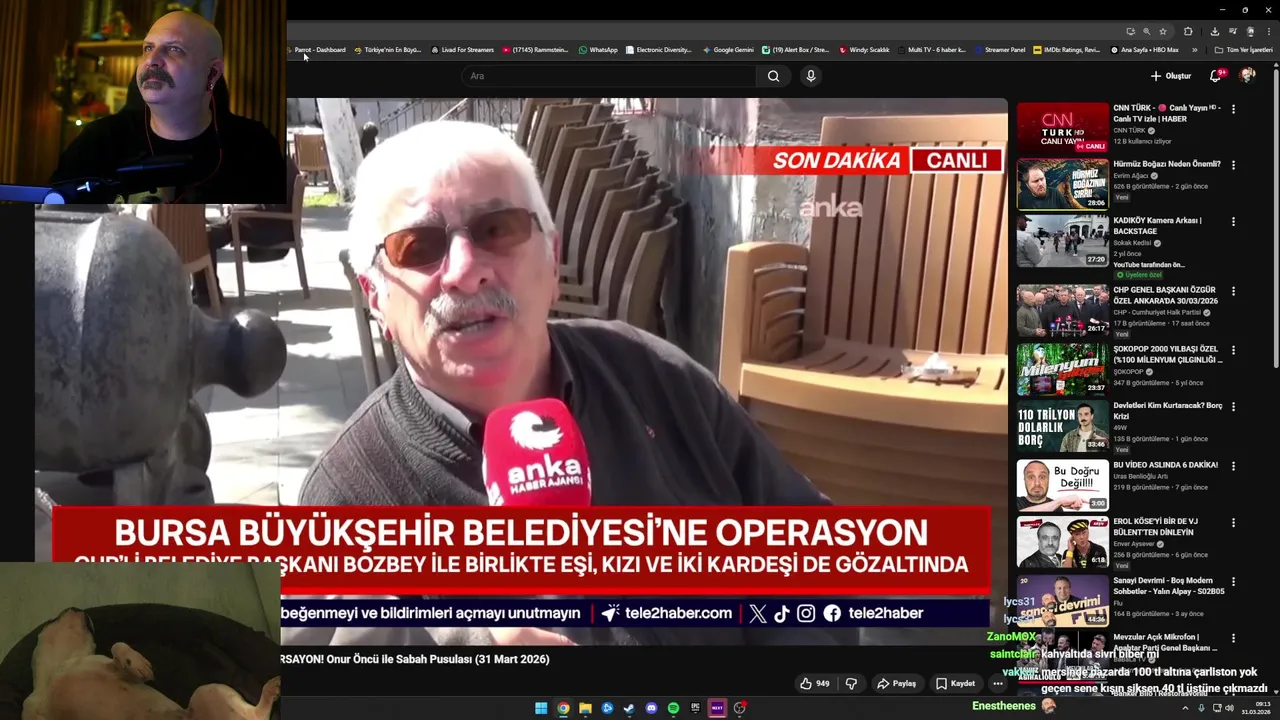The image size is (1280, 720).
Task: Open the NEXT app on taskbar
Action: pyautogui.click(x=717, y=708)
